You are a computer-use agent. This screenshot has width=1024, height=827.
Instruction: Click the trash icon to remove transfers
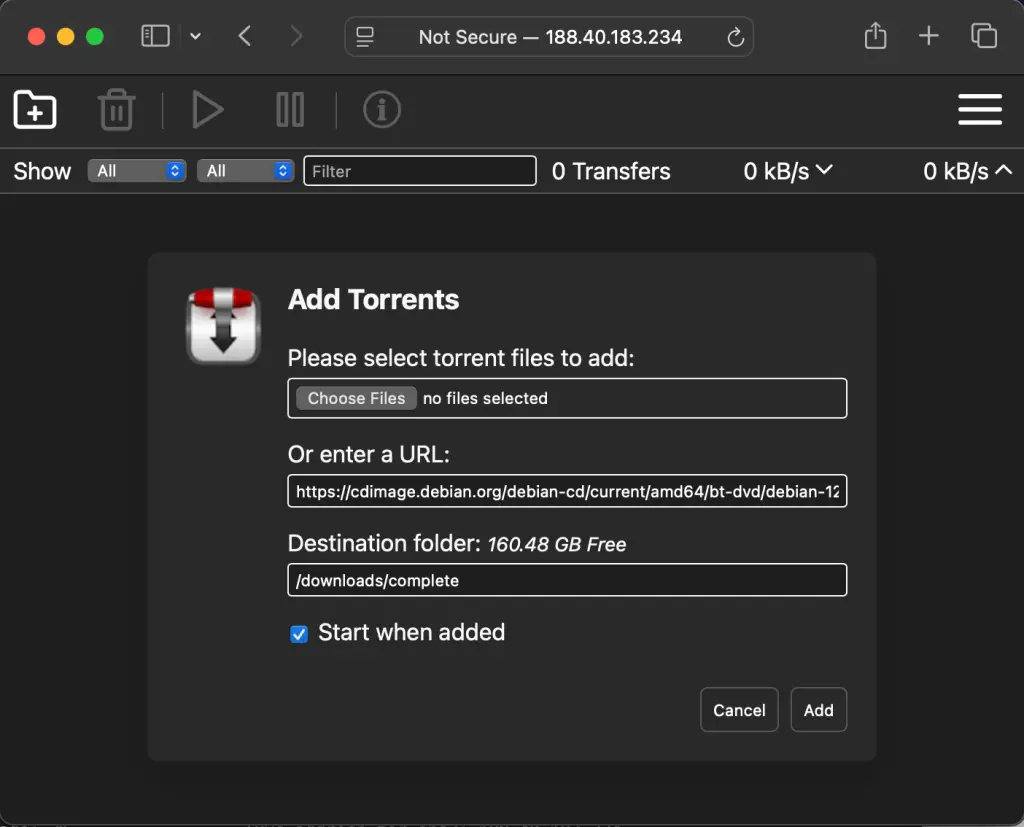[x=116, y=110]
